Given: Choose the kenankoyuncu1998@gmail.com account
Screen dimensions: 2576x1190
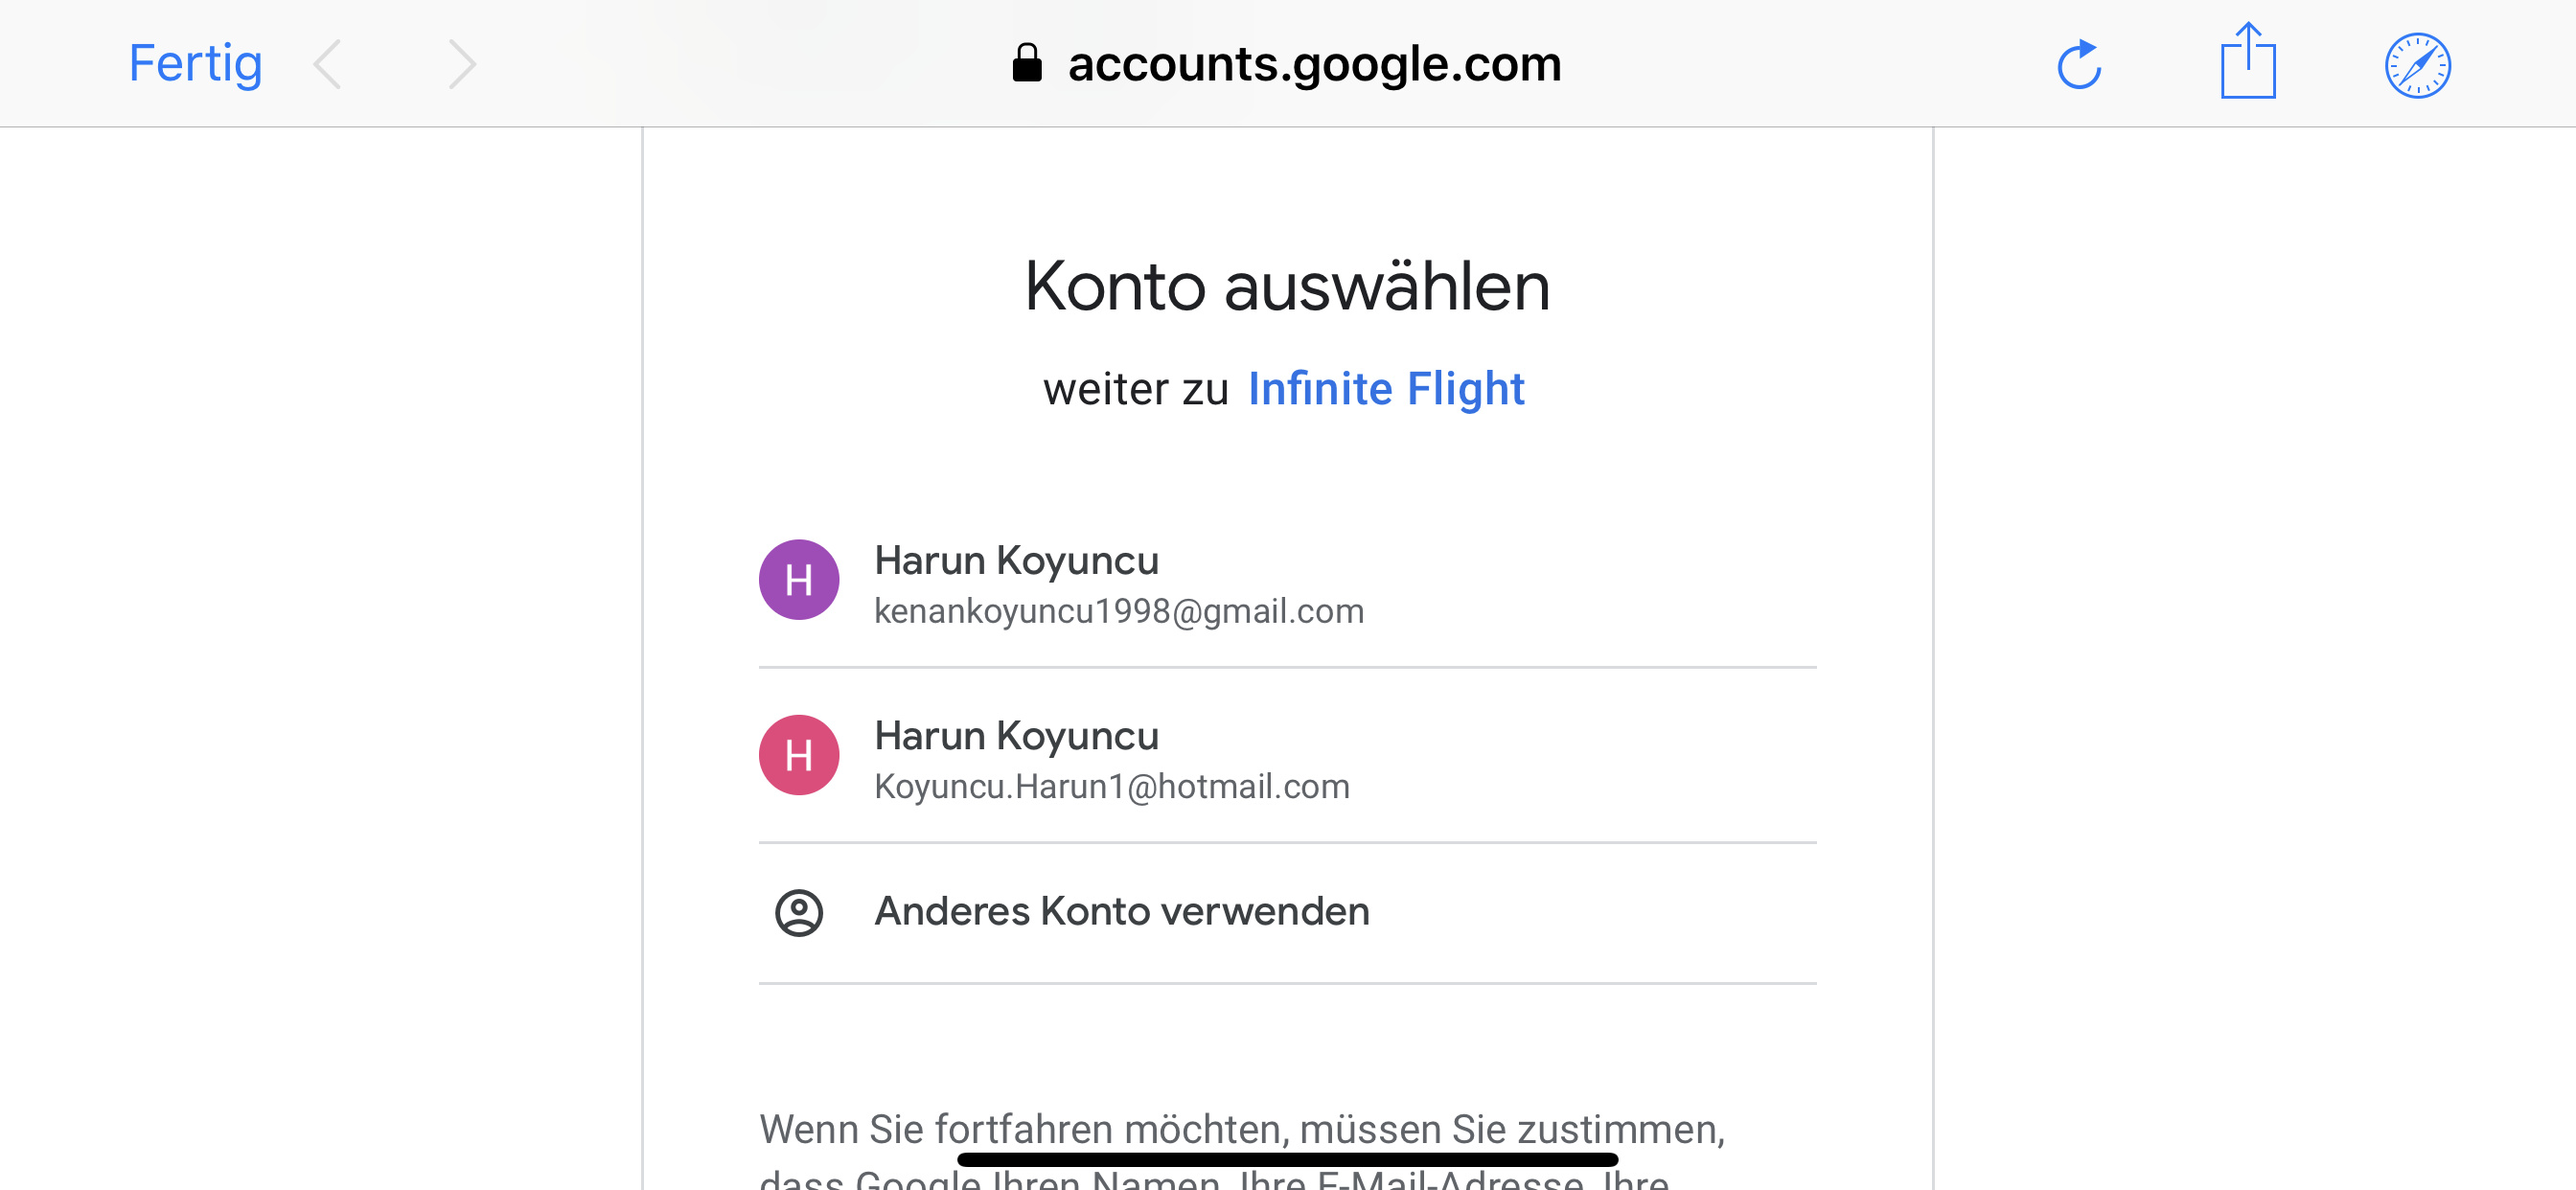Looking at the screenshot, I should tap(1118, 611).
